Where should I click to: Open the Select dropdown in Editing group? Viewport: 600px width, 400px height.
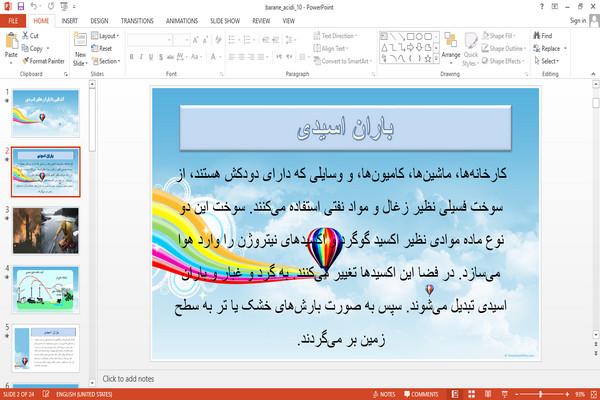click(x=546, y=61)
